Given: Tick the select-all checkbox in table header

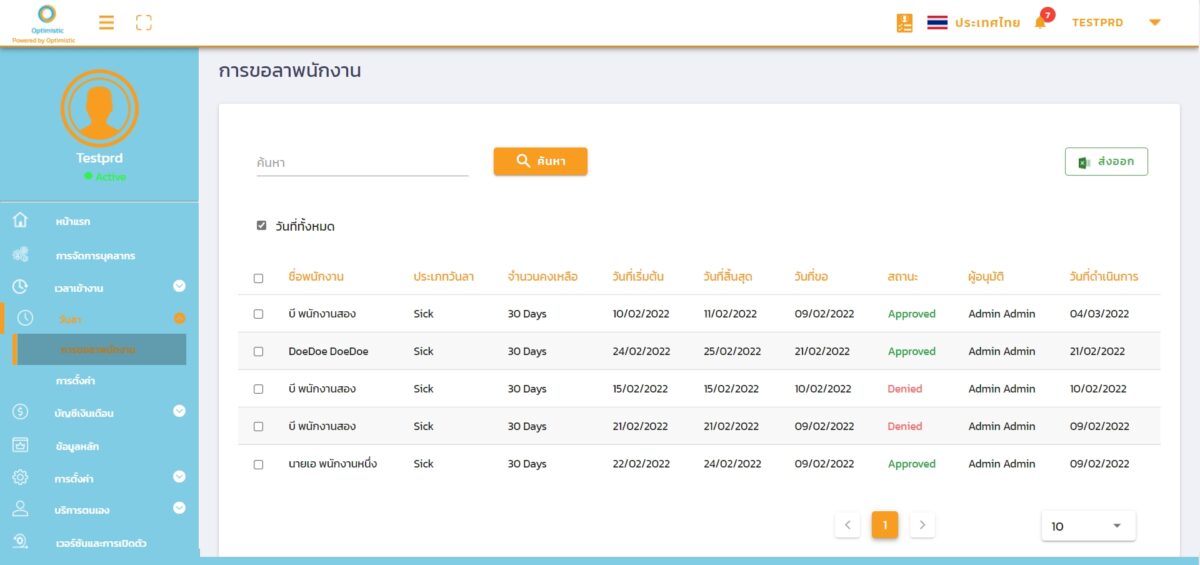Looking at the screenshot, I should pyautogui.click(x=258, y=278).
